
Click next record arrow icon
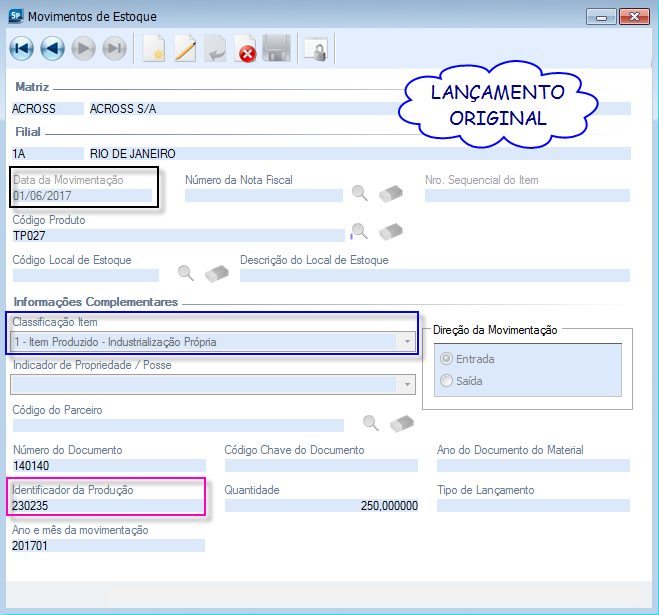83,48
